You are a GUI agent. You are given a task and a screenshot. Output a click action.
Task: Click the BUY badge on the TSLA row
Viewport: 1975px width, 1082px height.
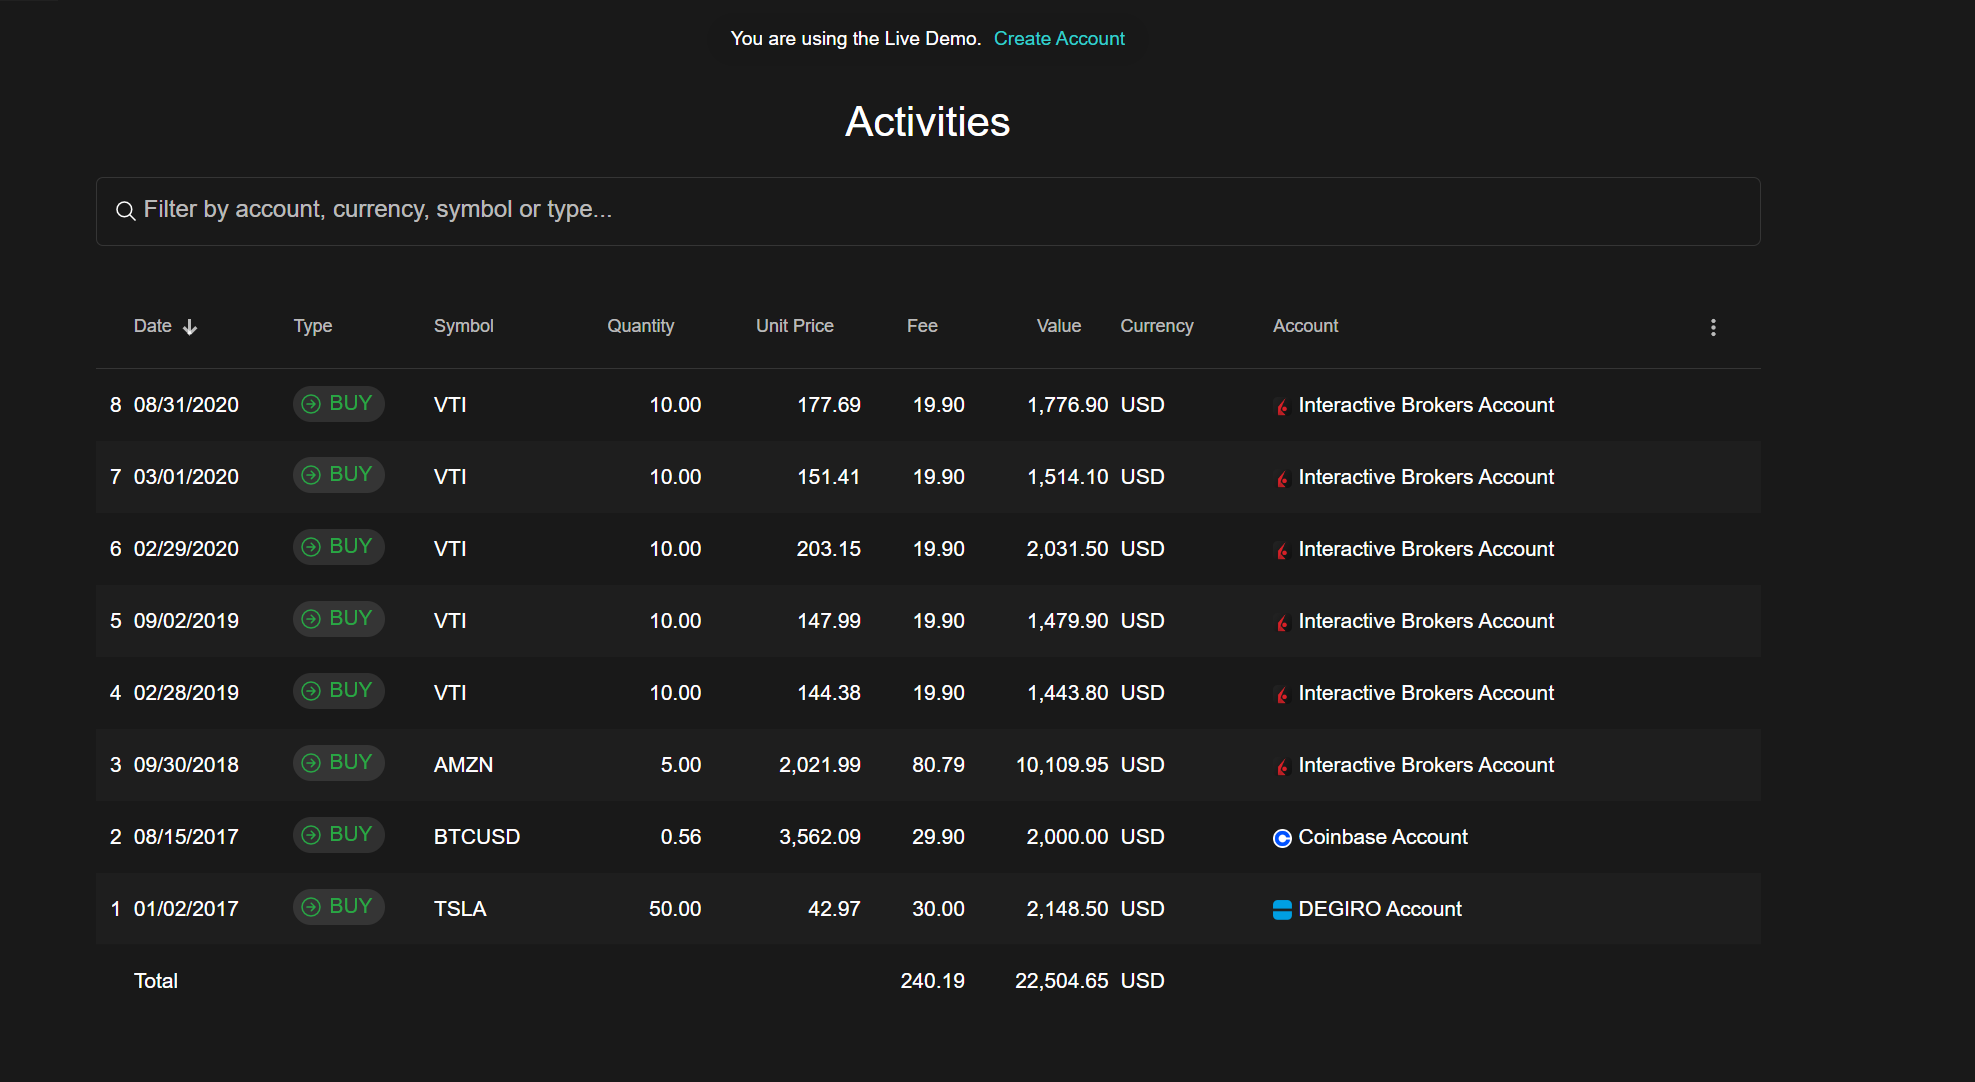pyautogui.click(x=338, y=907)
